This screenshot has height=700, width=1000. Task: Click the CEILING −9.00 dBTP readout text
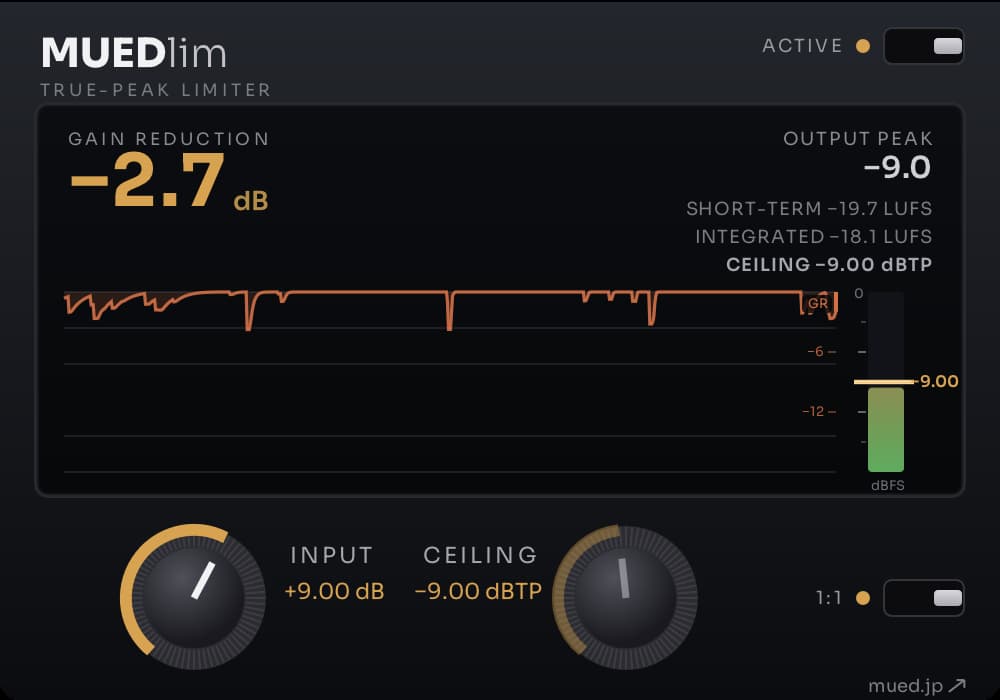coord(829,265)
